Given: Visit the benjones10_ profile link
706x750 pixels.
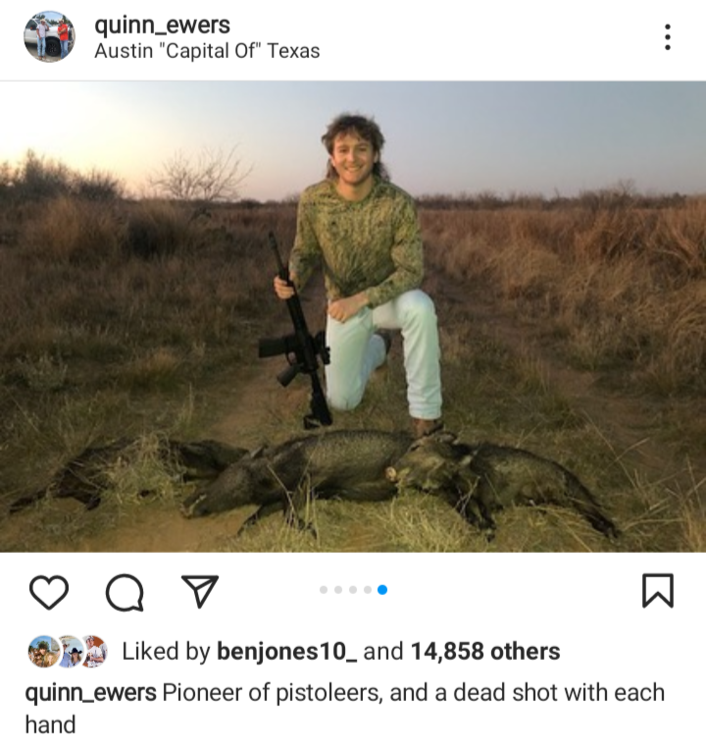Looking at the screenshot, I should pos(286,652).
